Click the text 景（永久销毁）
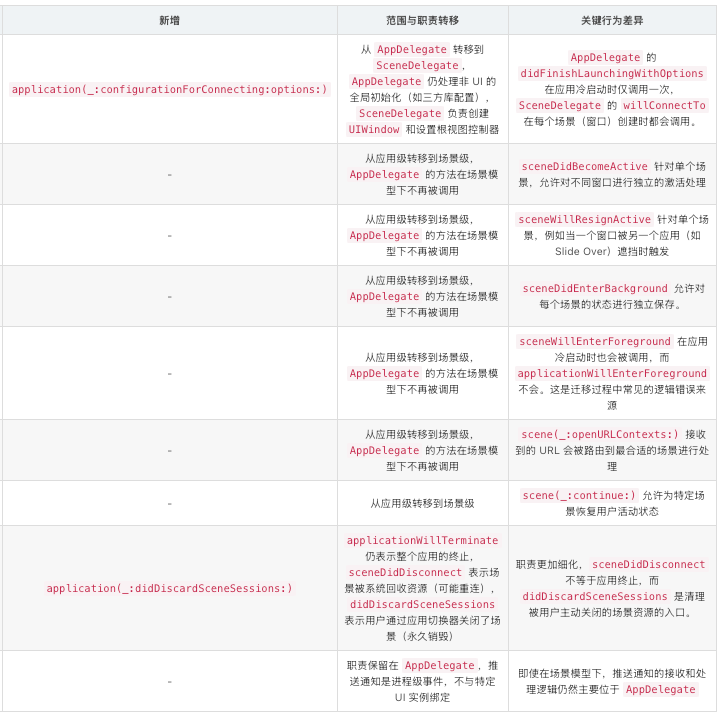Image resolution: width=723 pixels, height=713 pixels. pyautogui.click(x=419, y=636)
